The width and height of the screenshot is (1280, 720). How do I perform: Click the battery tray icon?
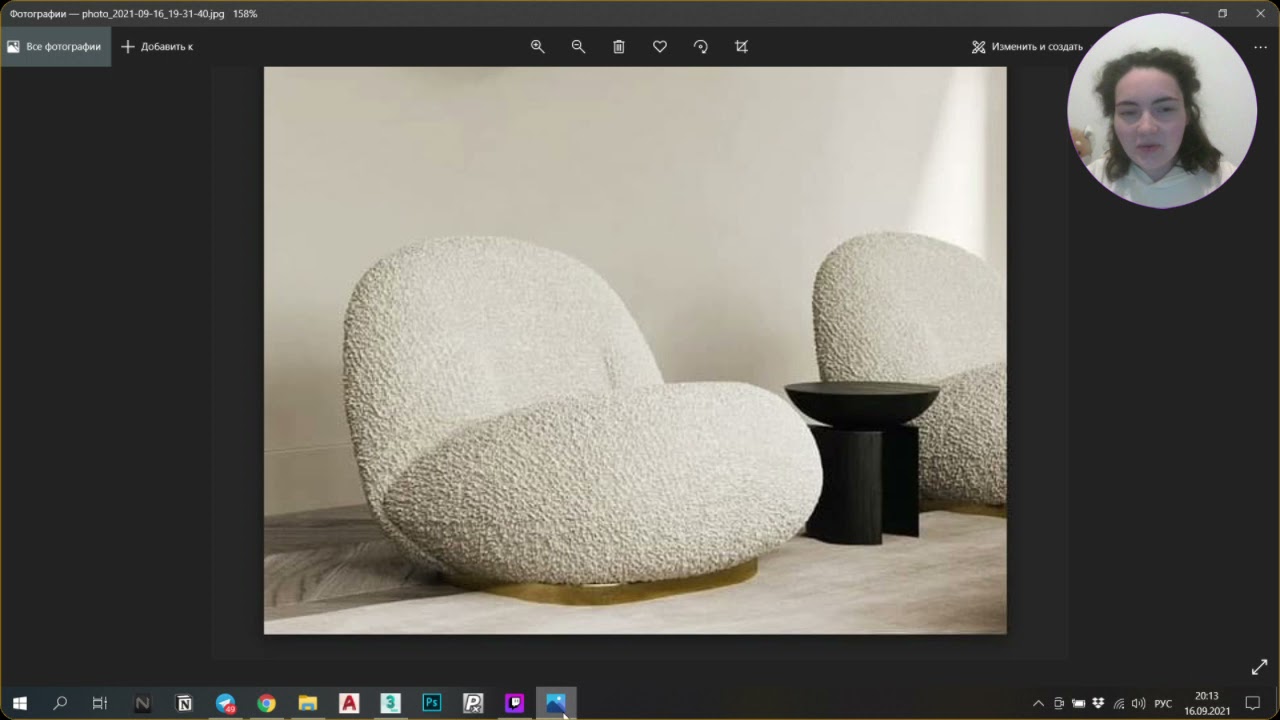(x=1078, y=703)
